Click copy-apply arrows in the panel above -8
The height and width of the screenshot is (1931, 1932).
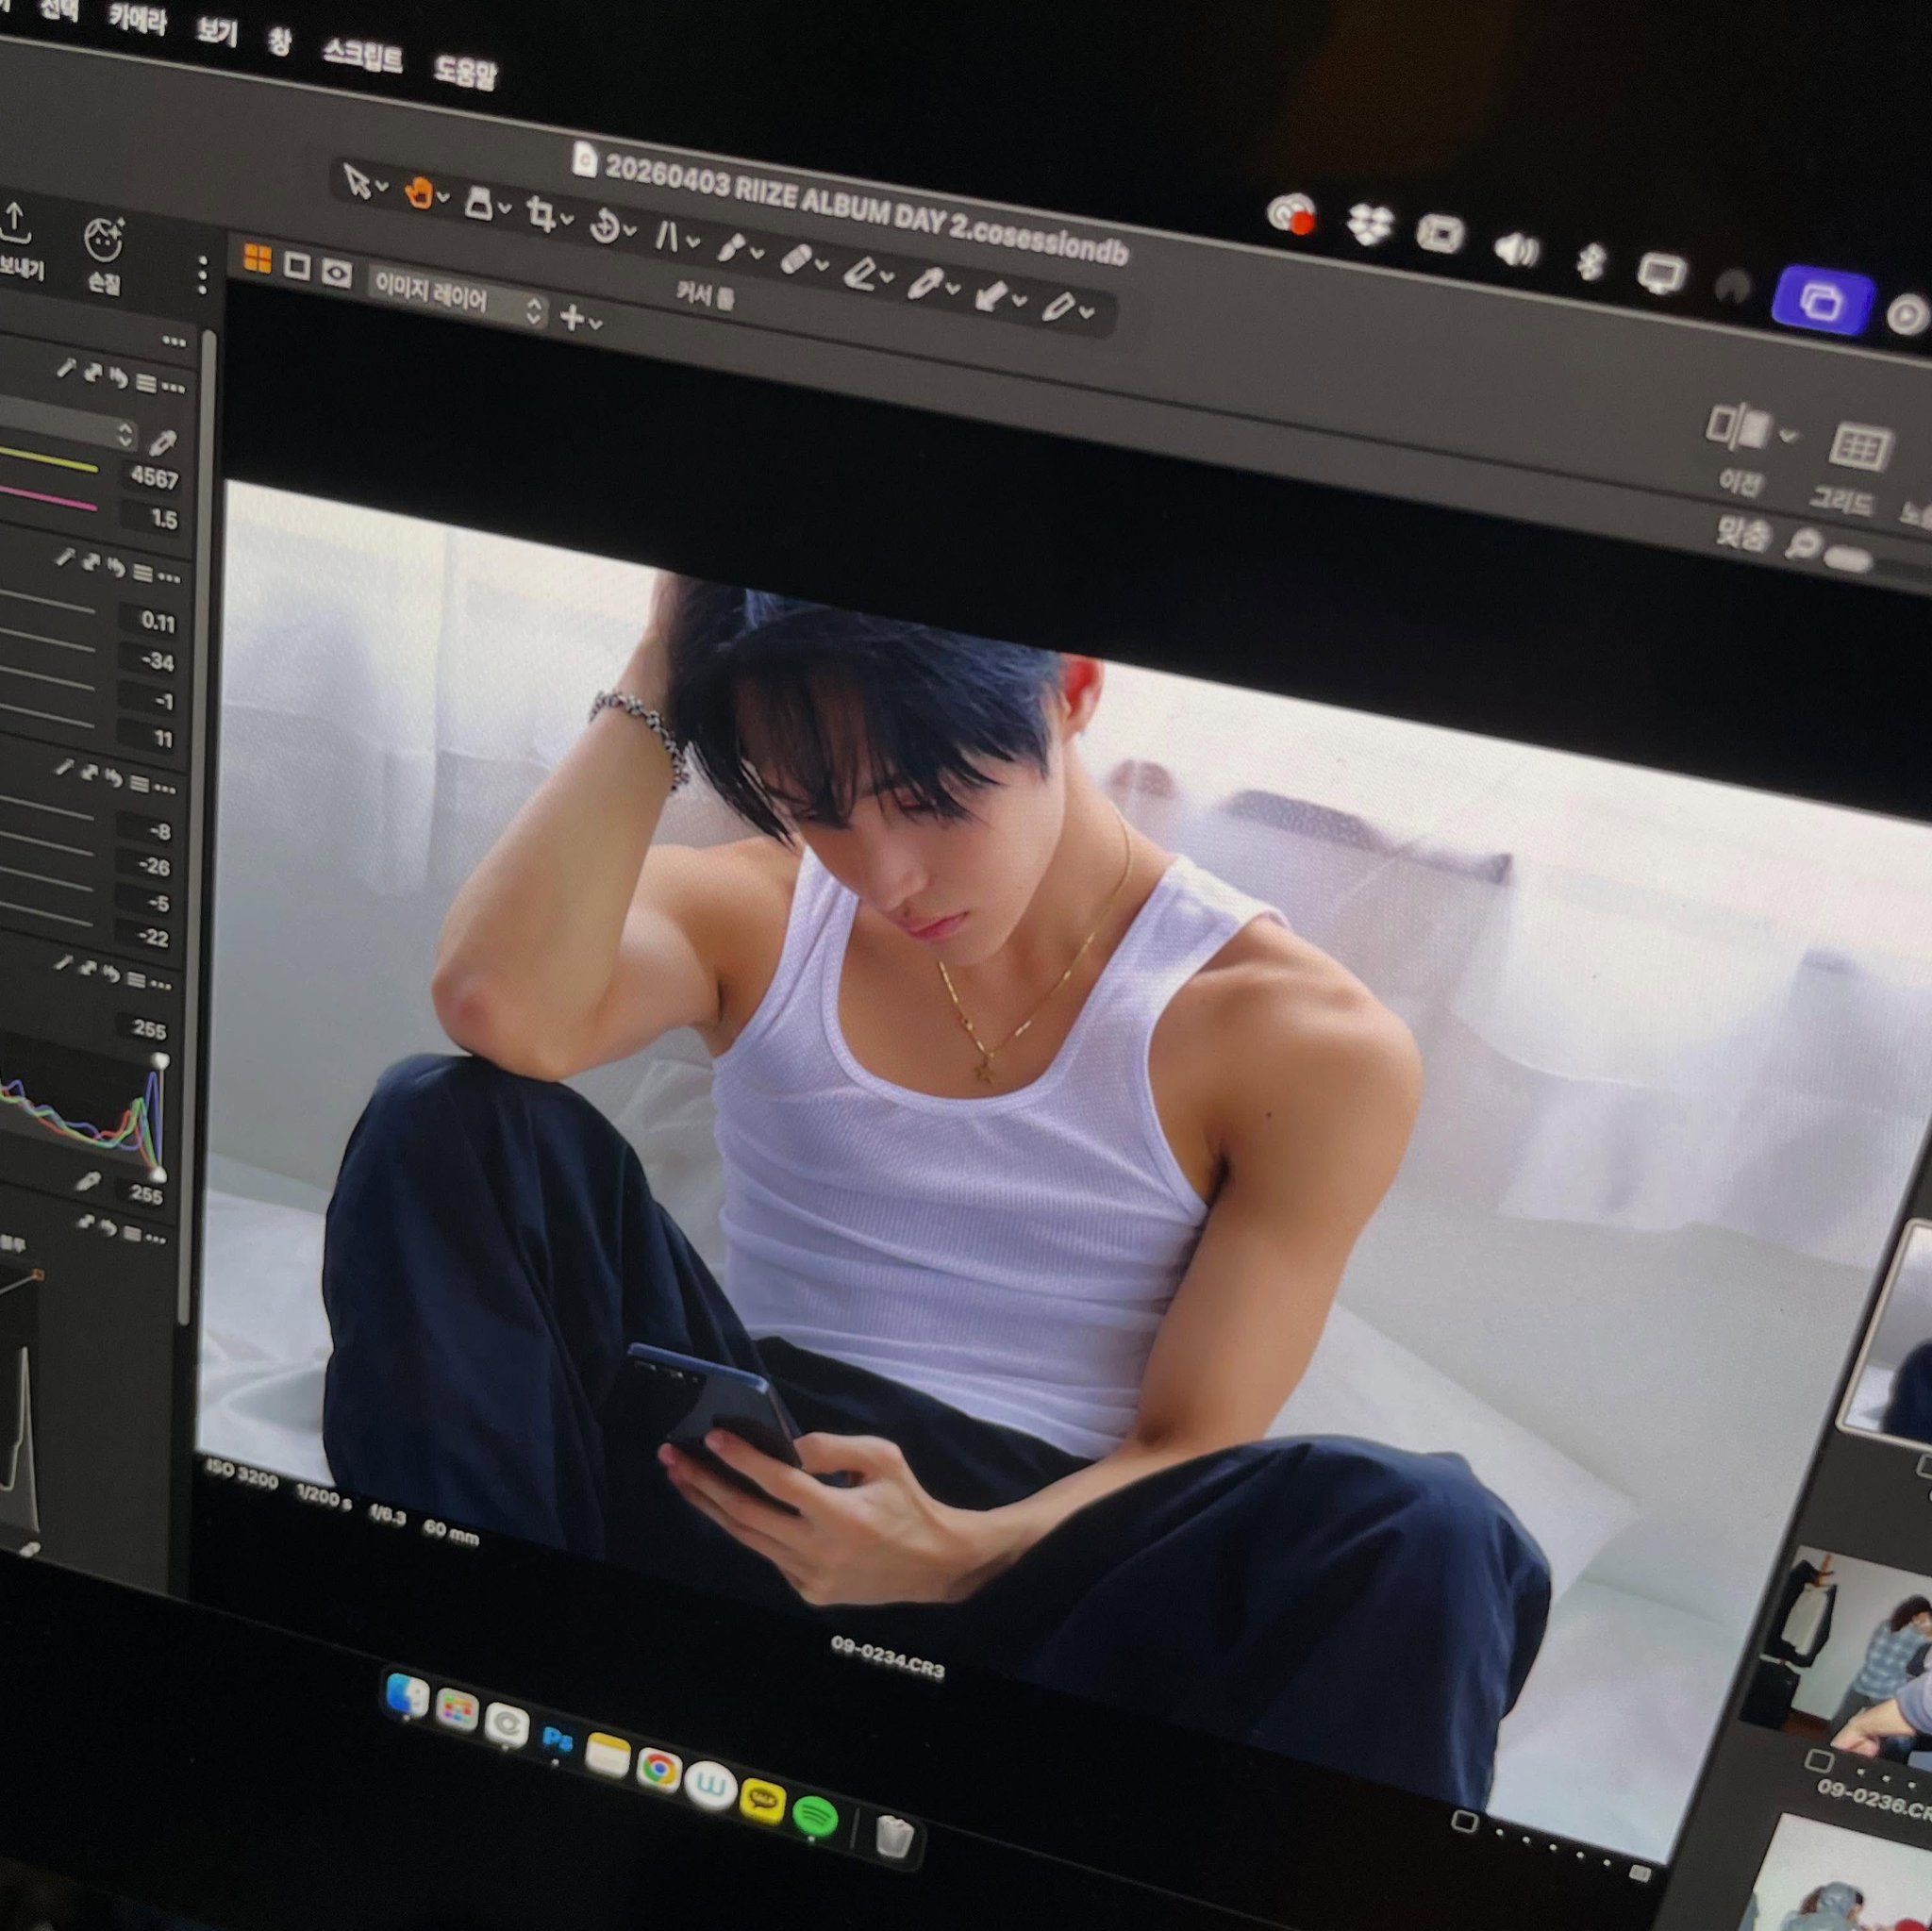point(89,772)
